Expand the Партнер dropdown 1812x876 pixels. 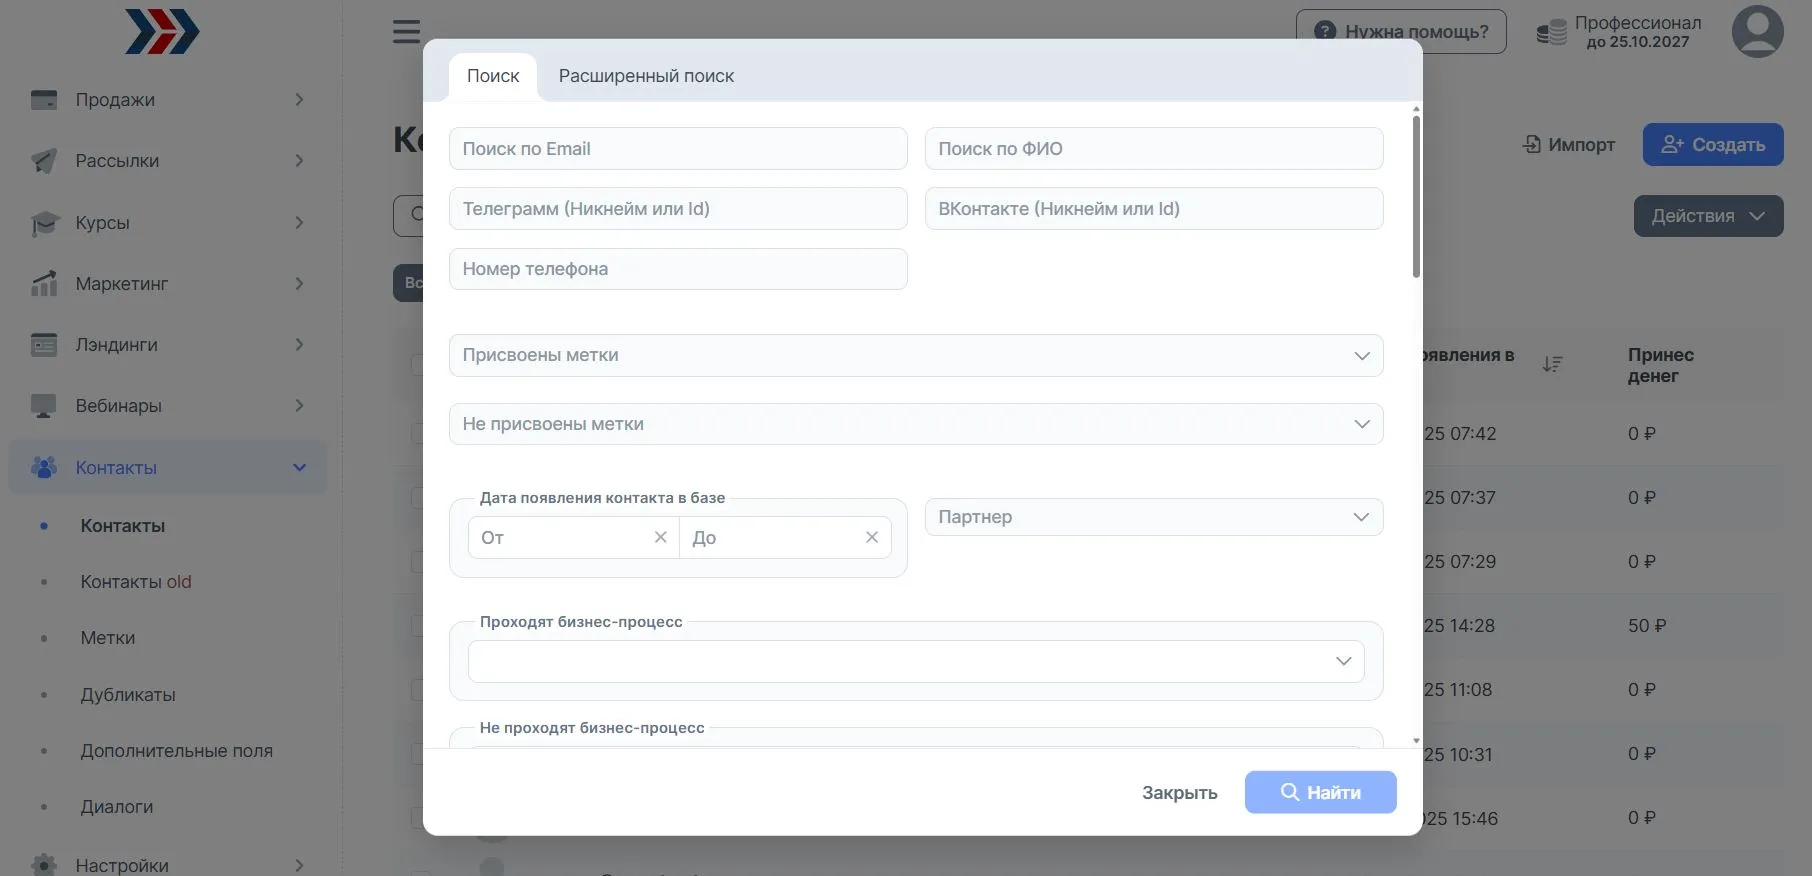click(1153, 517)
